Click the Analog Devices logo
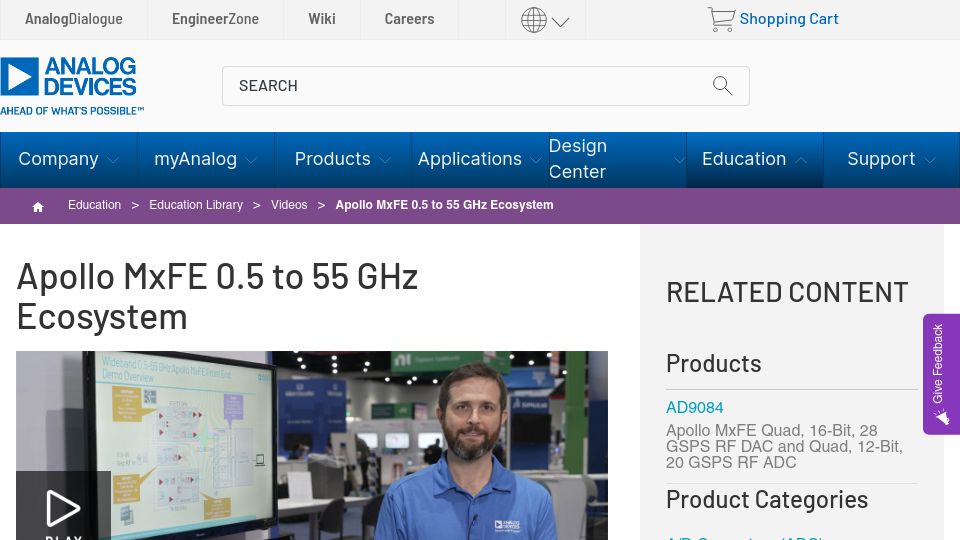The height and width of the screenshot is (540, 960). (72, 86)
